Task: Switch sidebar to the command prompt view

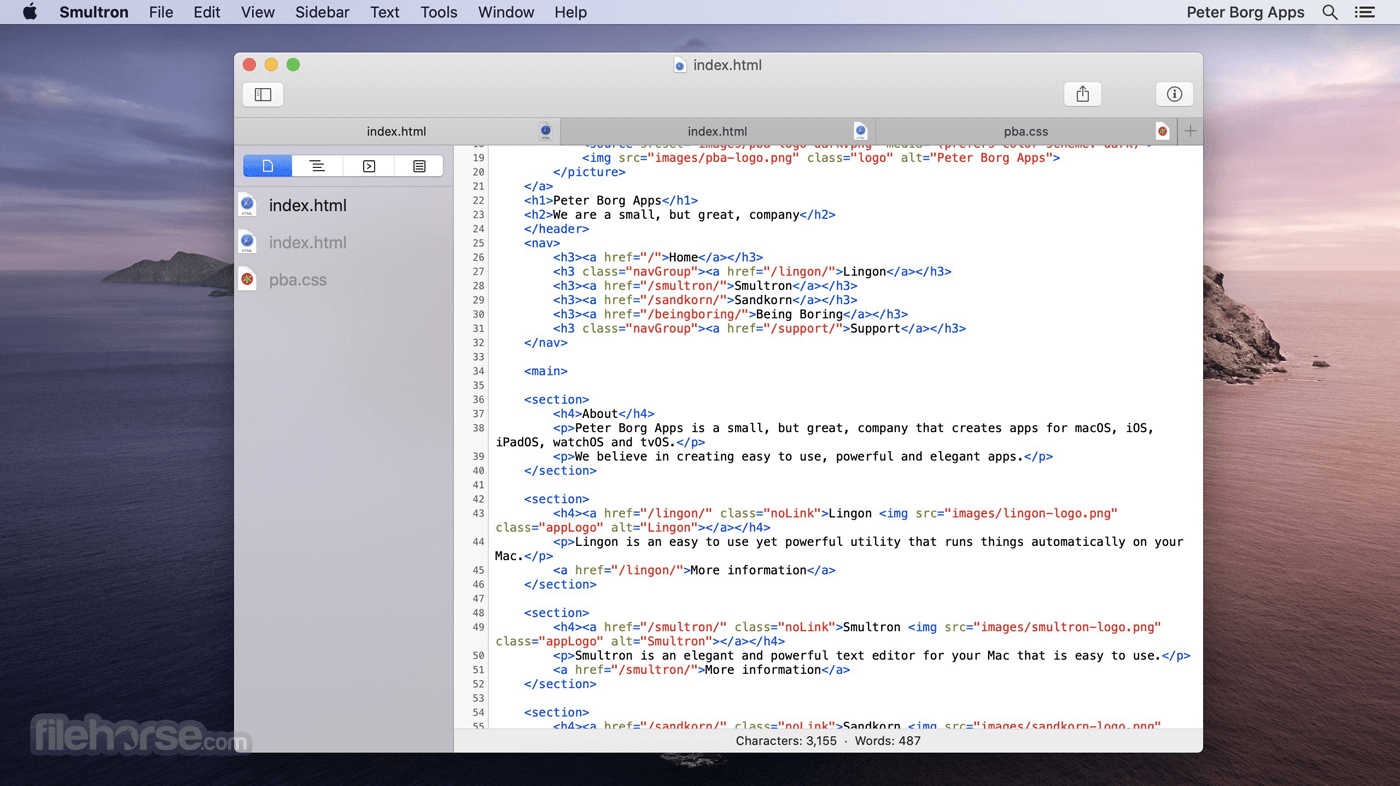Action: 368,166
